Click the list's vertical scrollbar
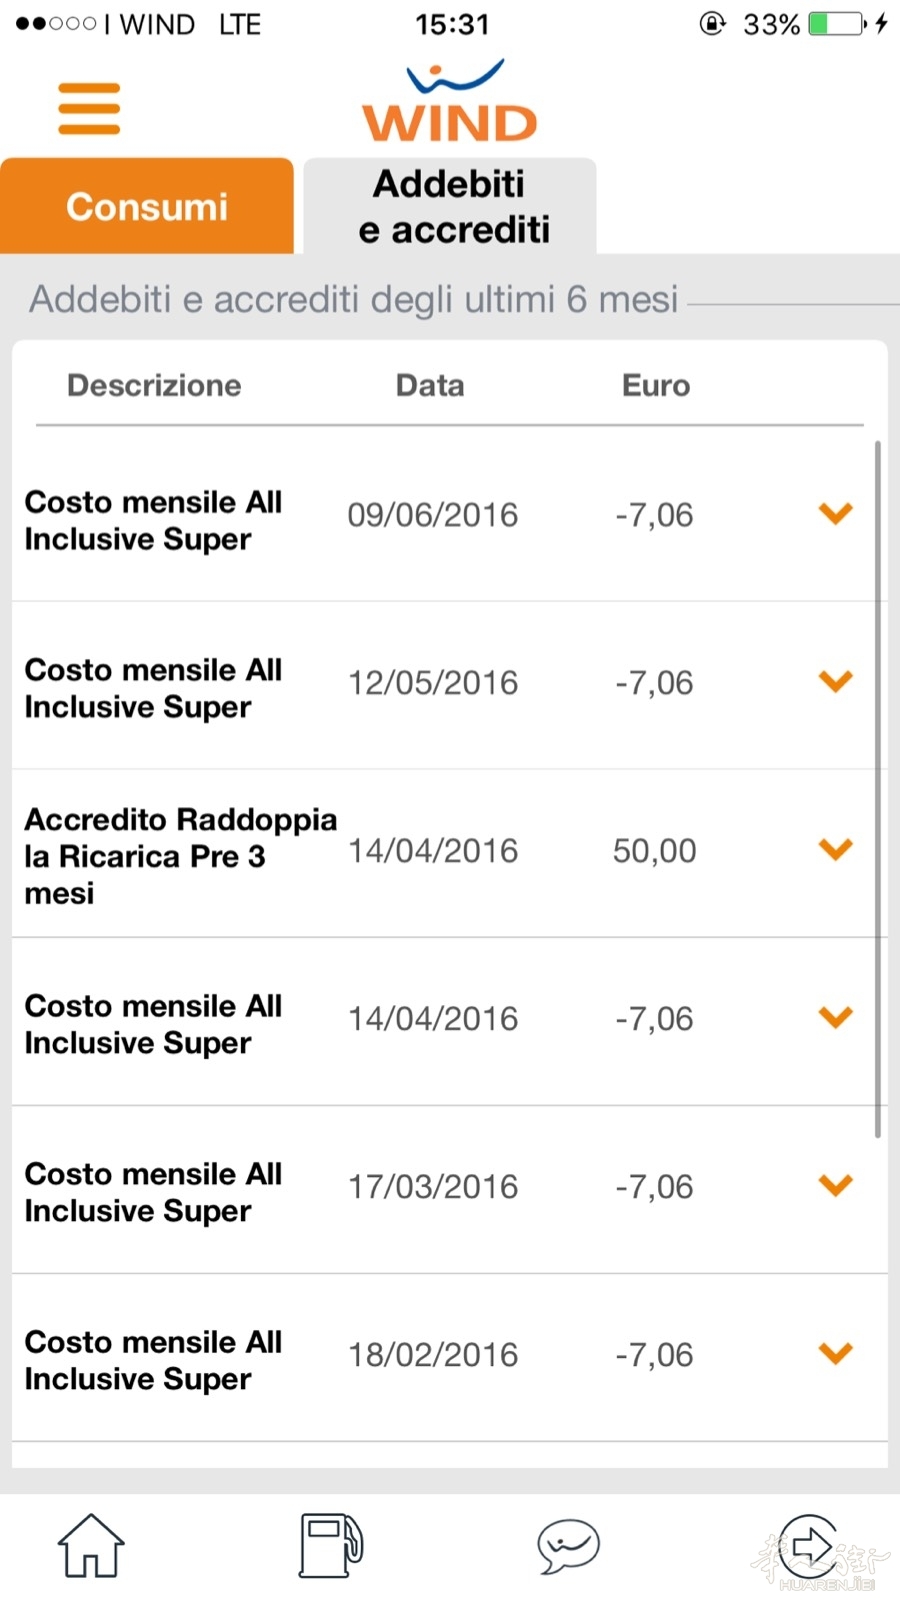Screen dimensions: 900x1600 877,788
